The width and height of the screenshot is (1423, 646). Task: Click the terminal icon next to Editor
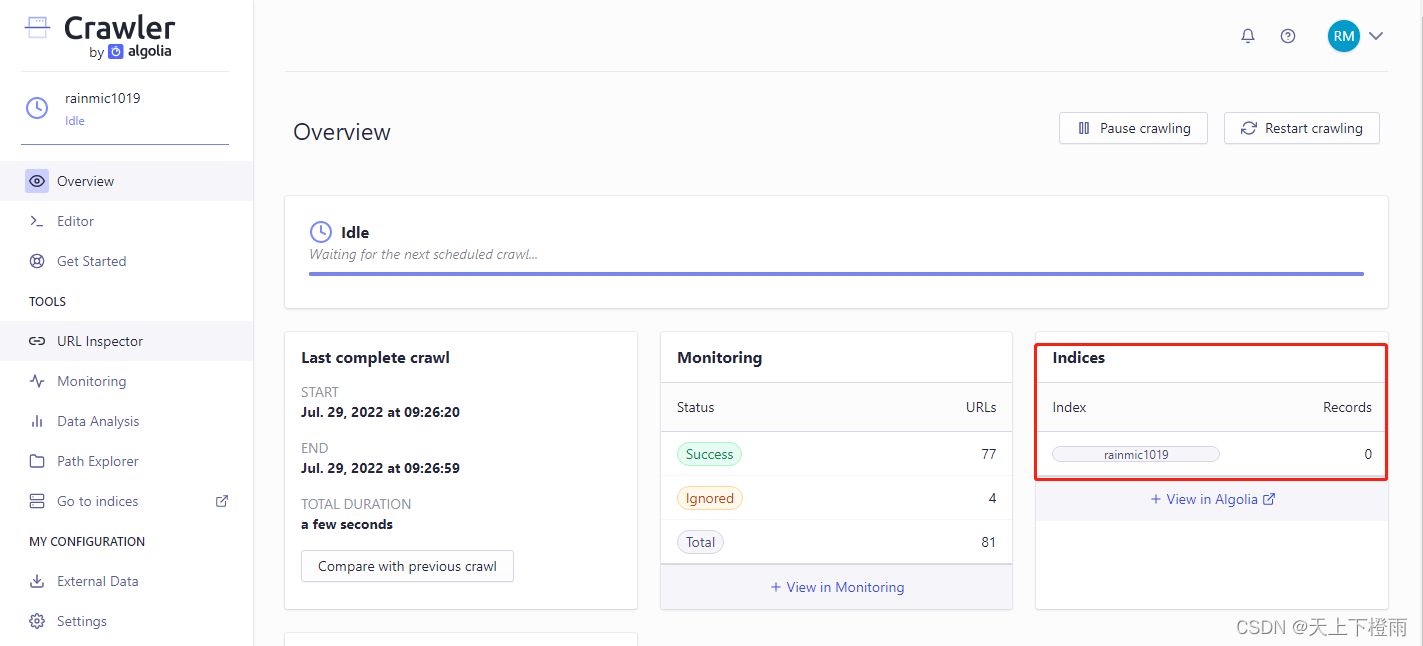[37, 221]
